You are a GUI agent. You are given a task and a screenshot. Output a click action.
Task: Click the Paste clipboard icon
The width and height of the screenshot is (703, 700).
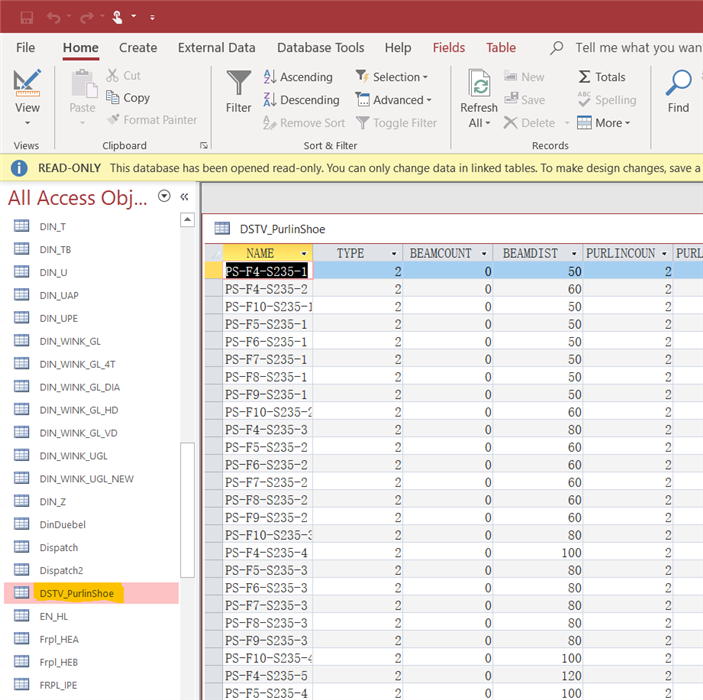coord(83,84)
